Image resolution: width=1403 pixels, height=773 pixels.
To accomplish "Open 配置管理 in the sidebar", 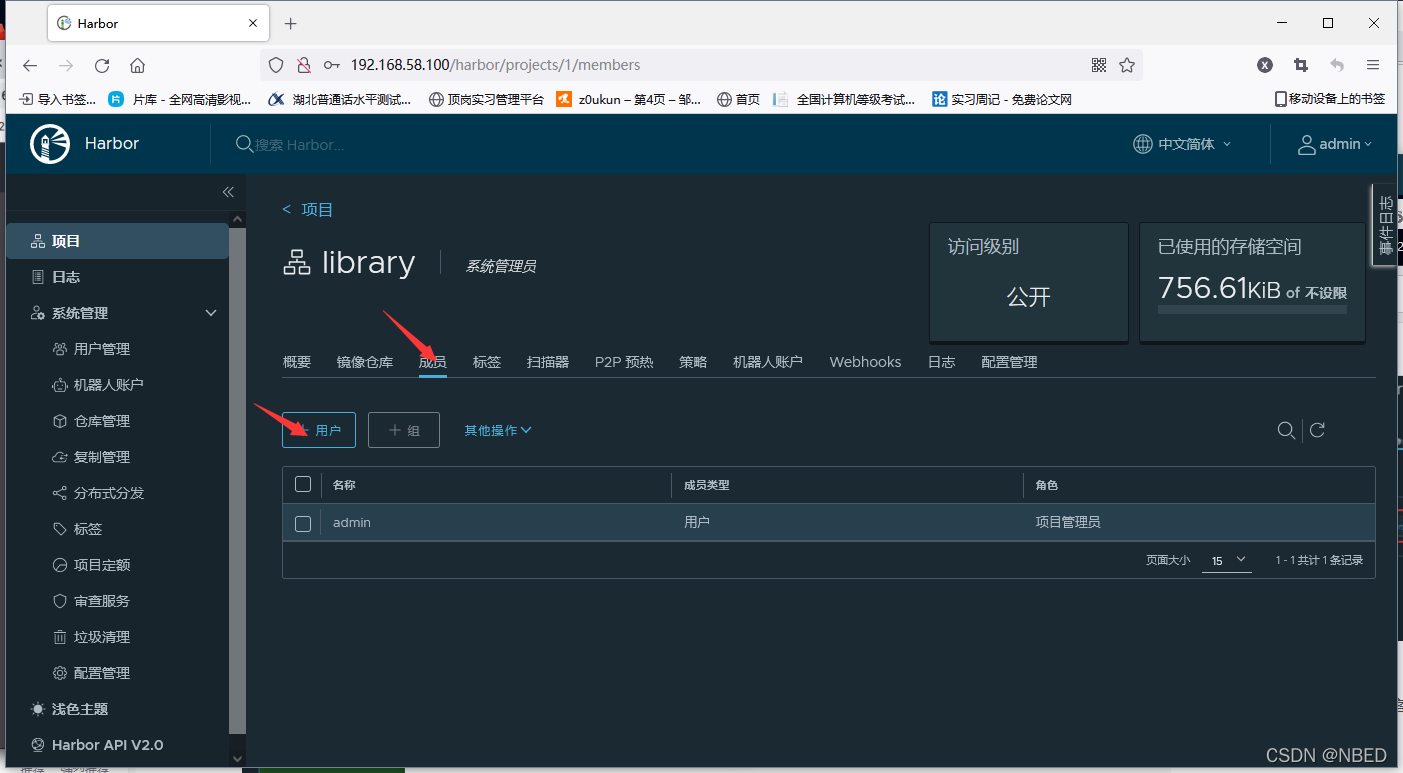I will 102,673.
